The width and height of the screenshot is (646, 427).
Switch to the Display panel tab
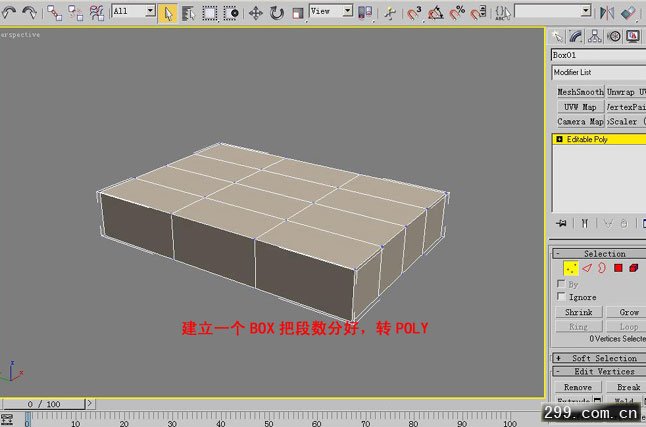point(633,37)
